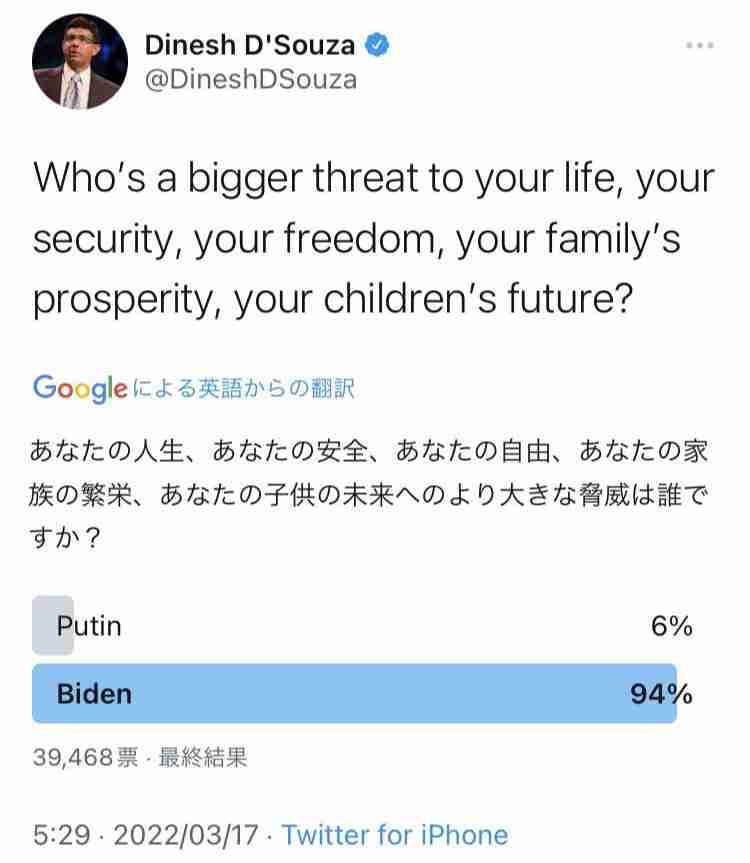Tap the Japanese translated tweet text
Screen dimensions: 750x863
tap(369, 494)
